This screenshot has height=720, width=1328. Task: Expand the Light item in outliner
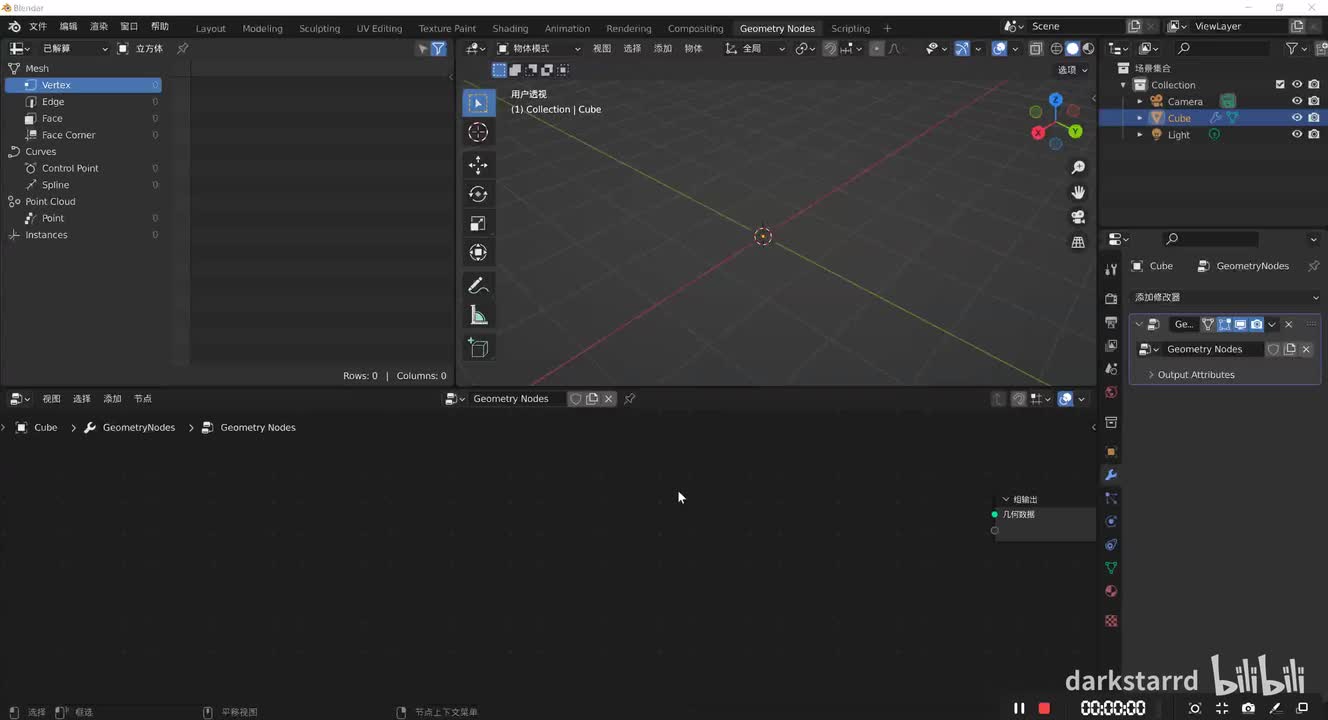click(1140, 135)
